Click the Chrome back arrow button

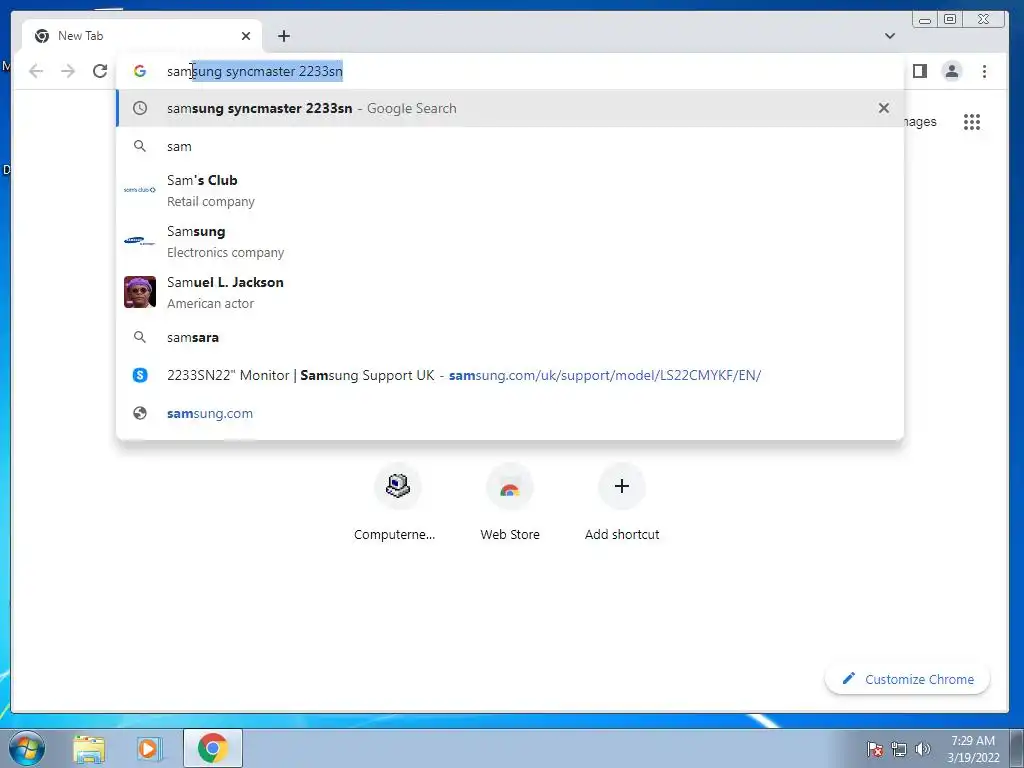tap(36, 71)
